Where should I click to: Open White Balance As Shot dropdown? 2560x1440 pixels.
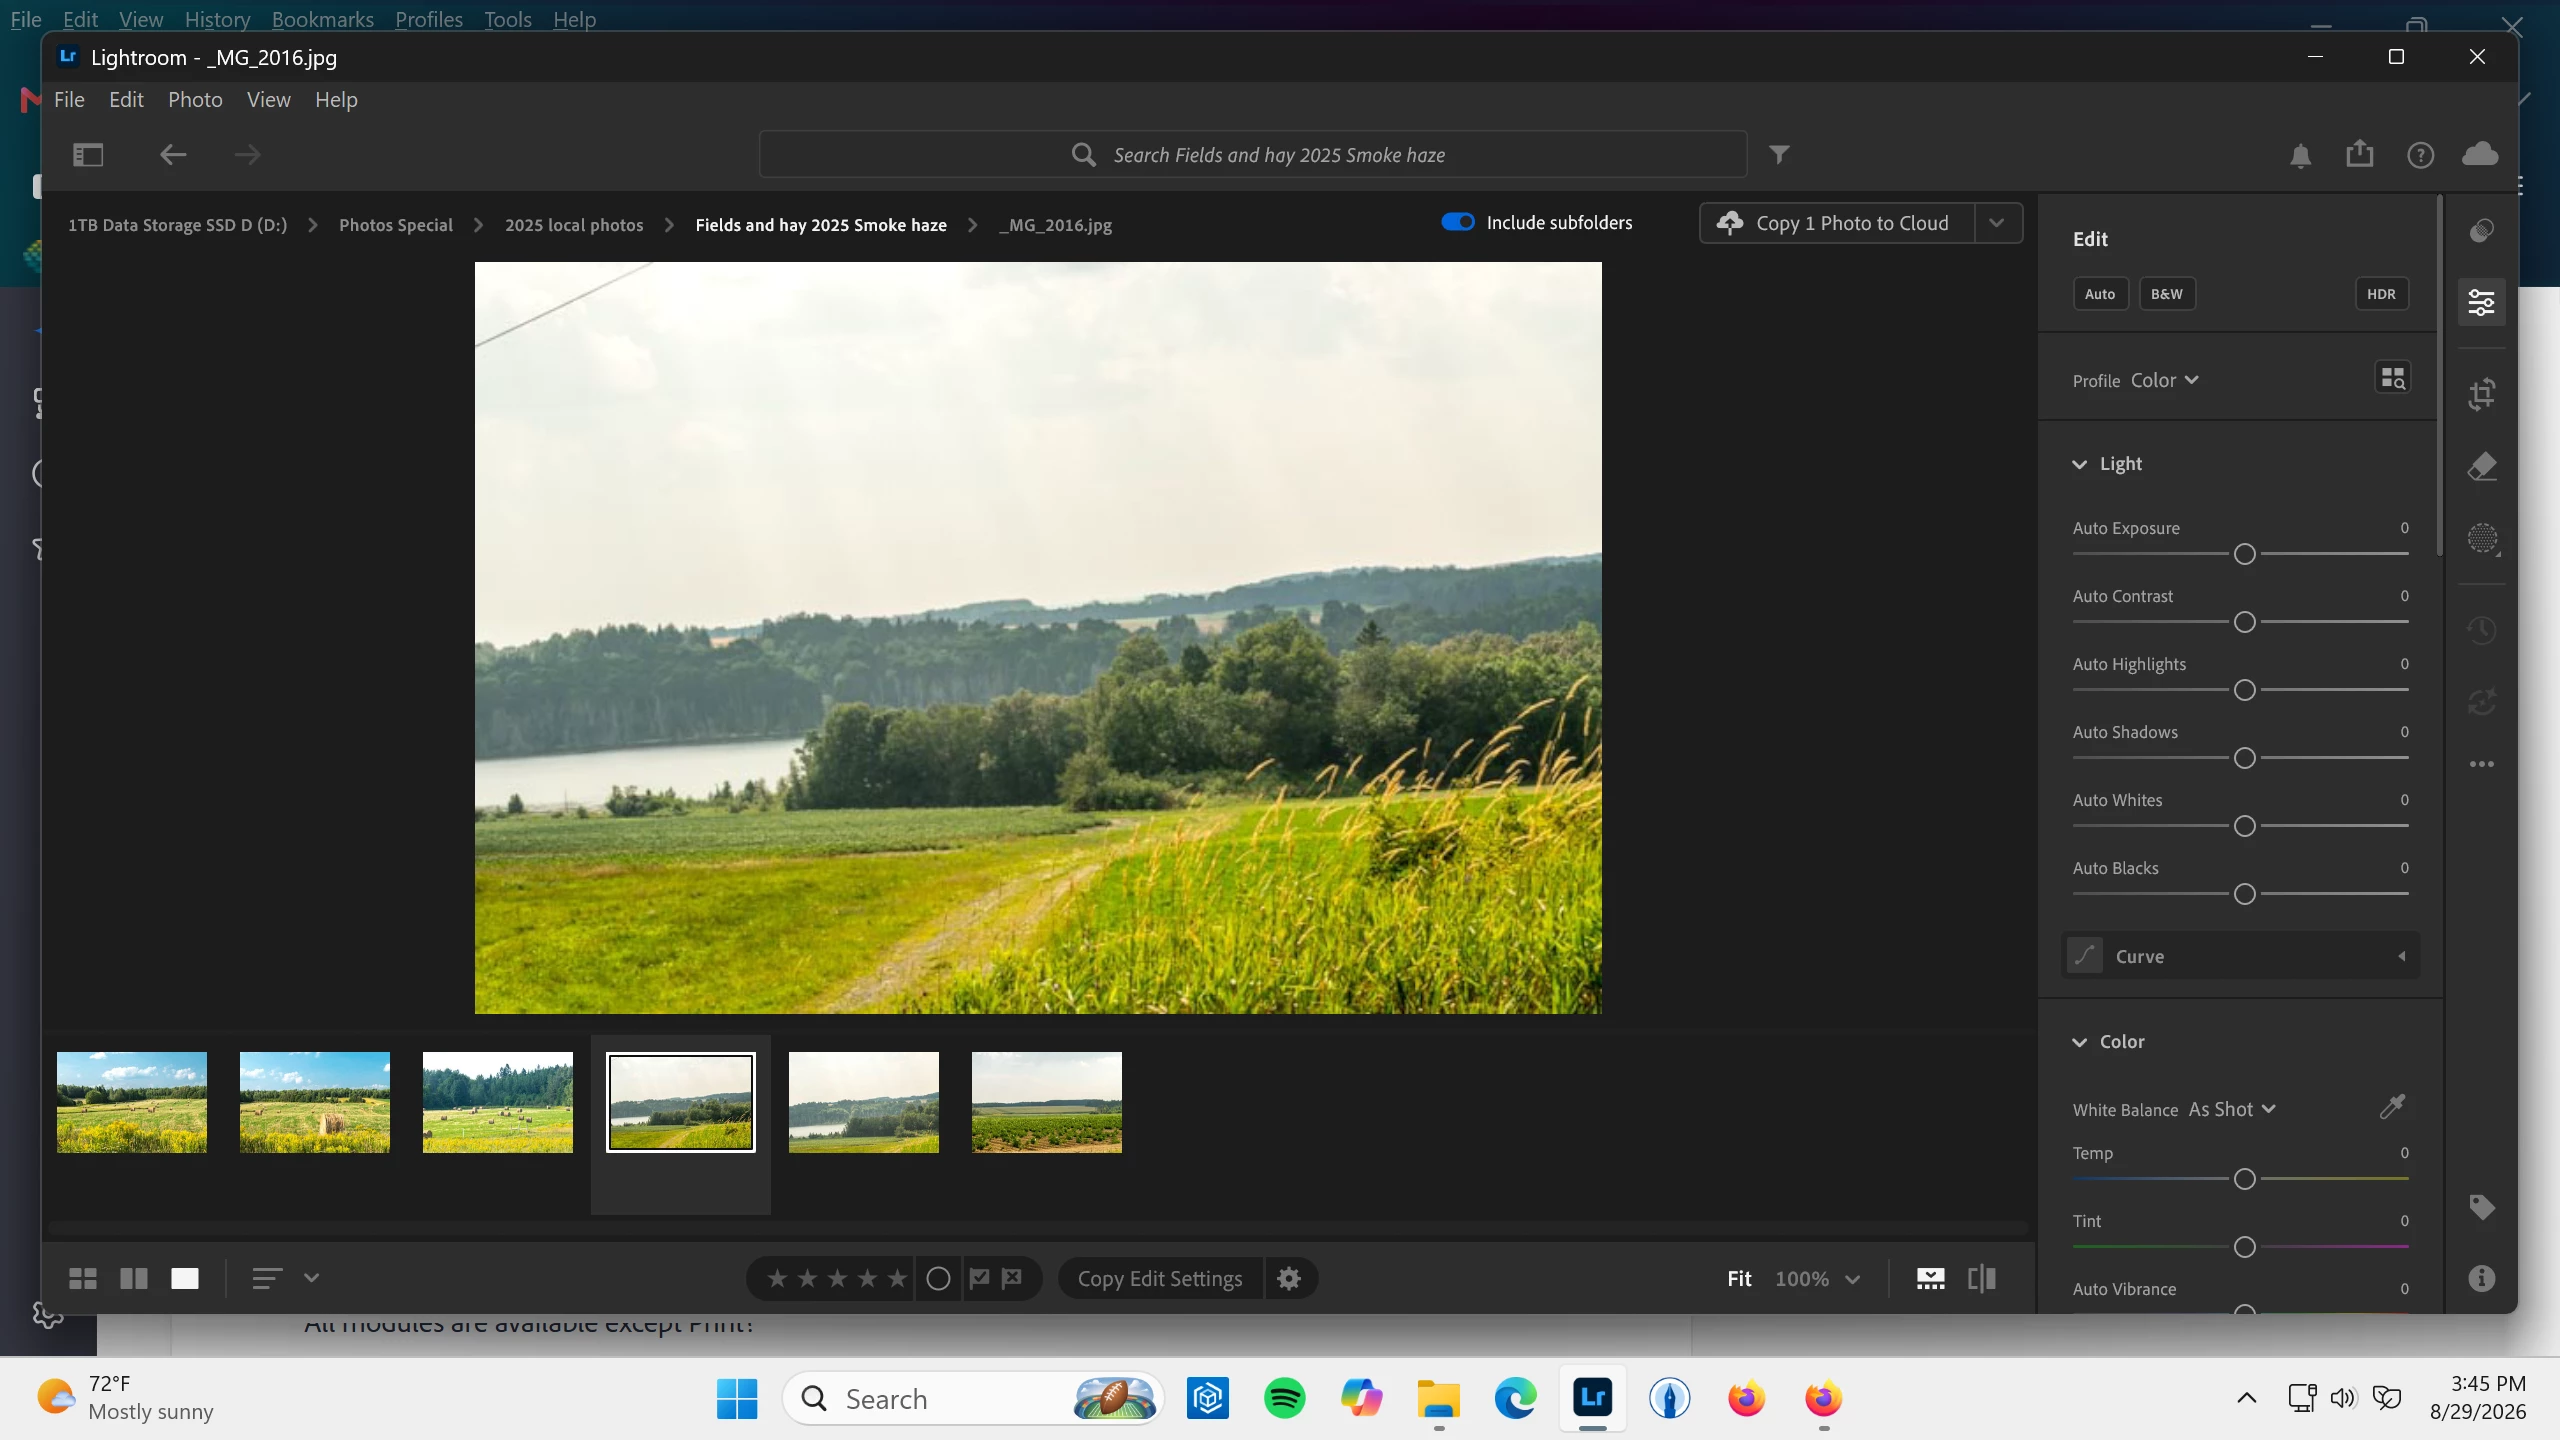click(2232, 1109)
